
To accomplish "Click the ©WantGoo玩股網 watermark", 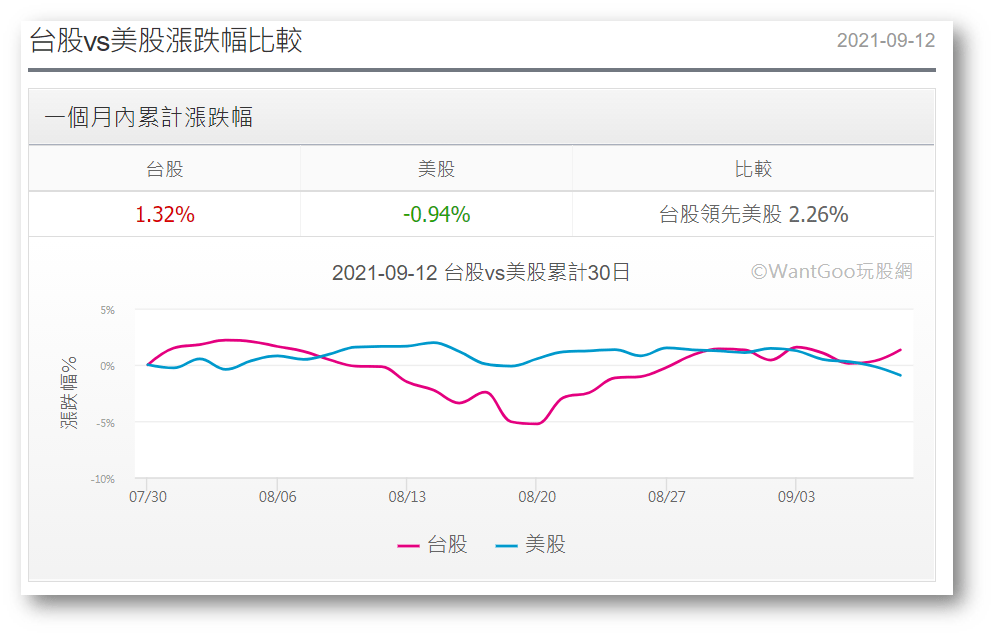I will pos(831,271).
